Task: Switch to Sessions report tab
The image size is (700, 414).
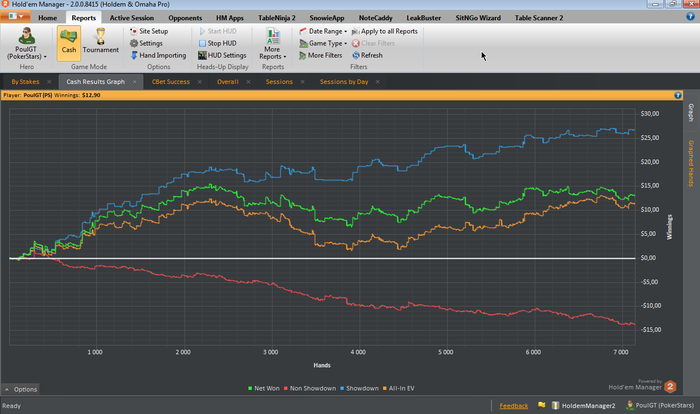Action: (279, 82)
